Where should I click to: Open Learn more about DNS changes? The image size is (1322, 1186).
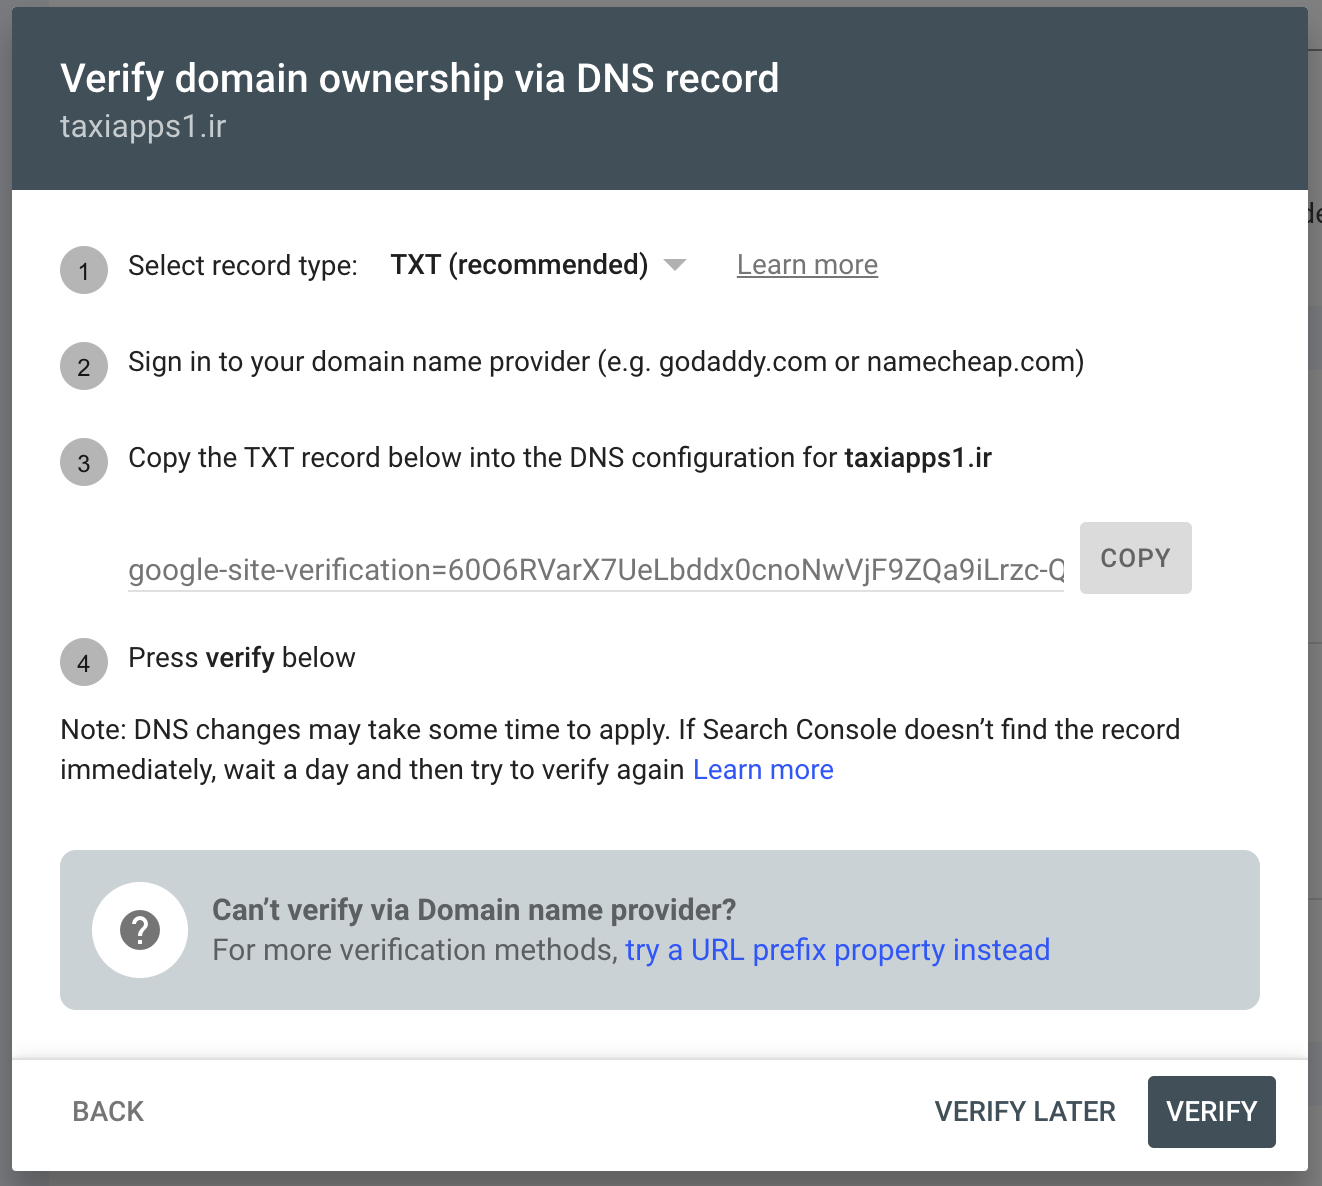coord(763,769)
